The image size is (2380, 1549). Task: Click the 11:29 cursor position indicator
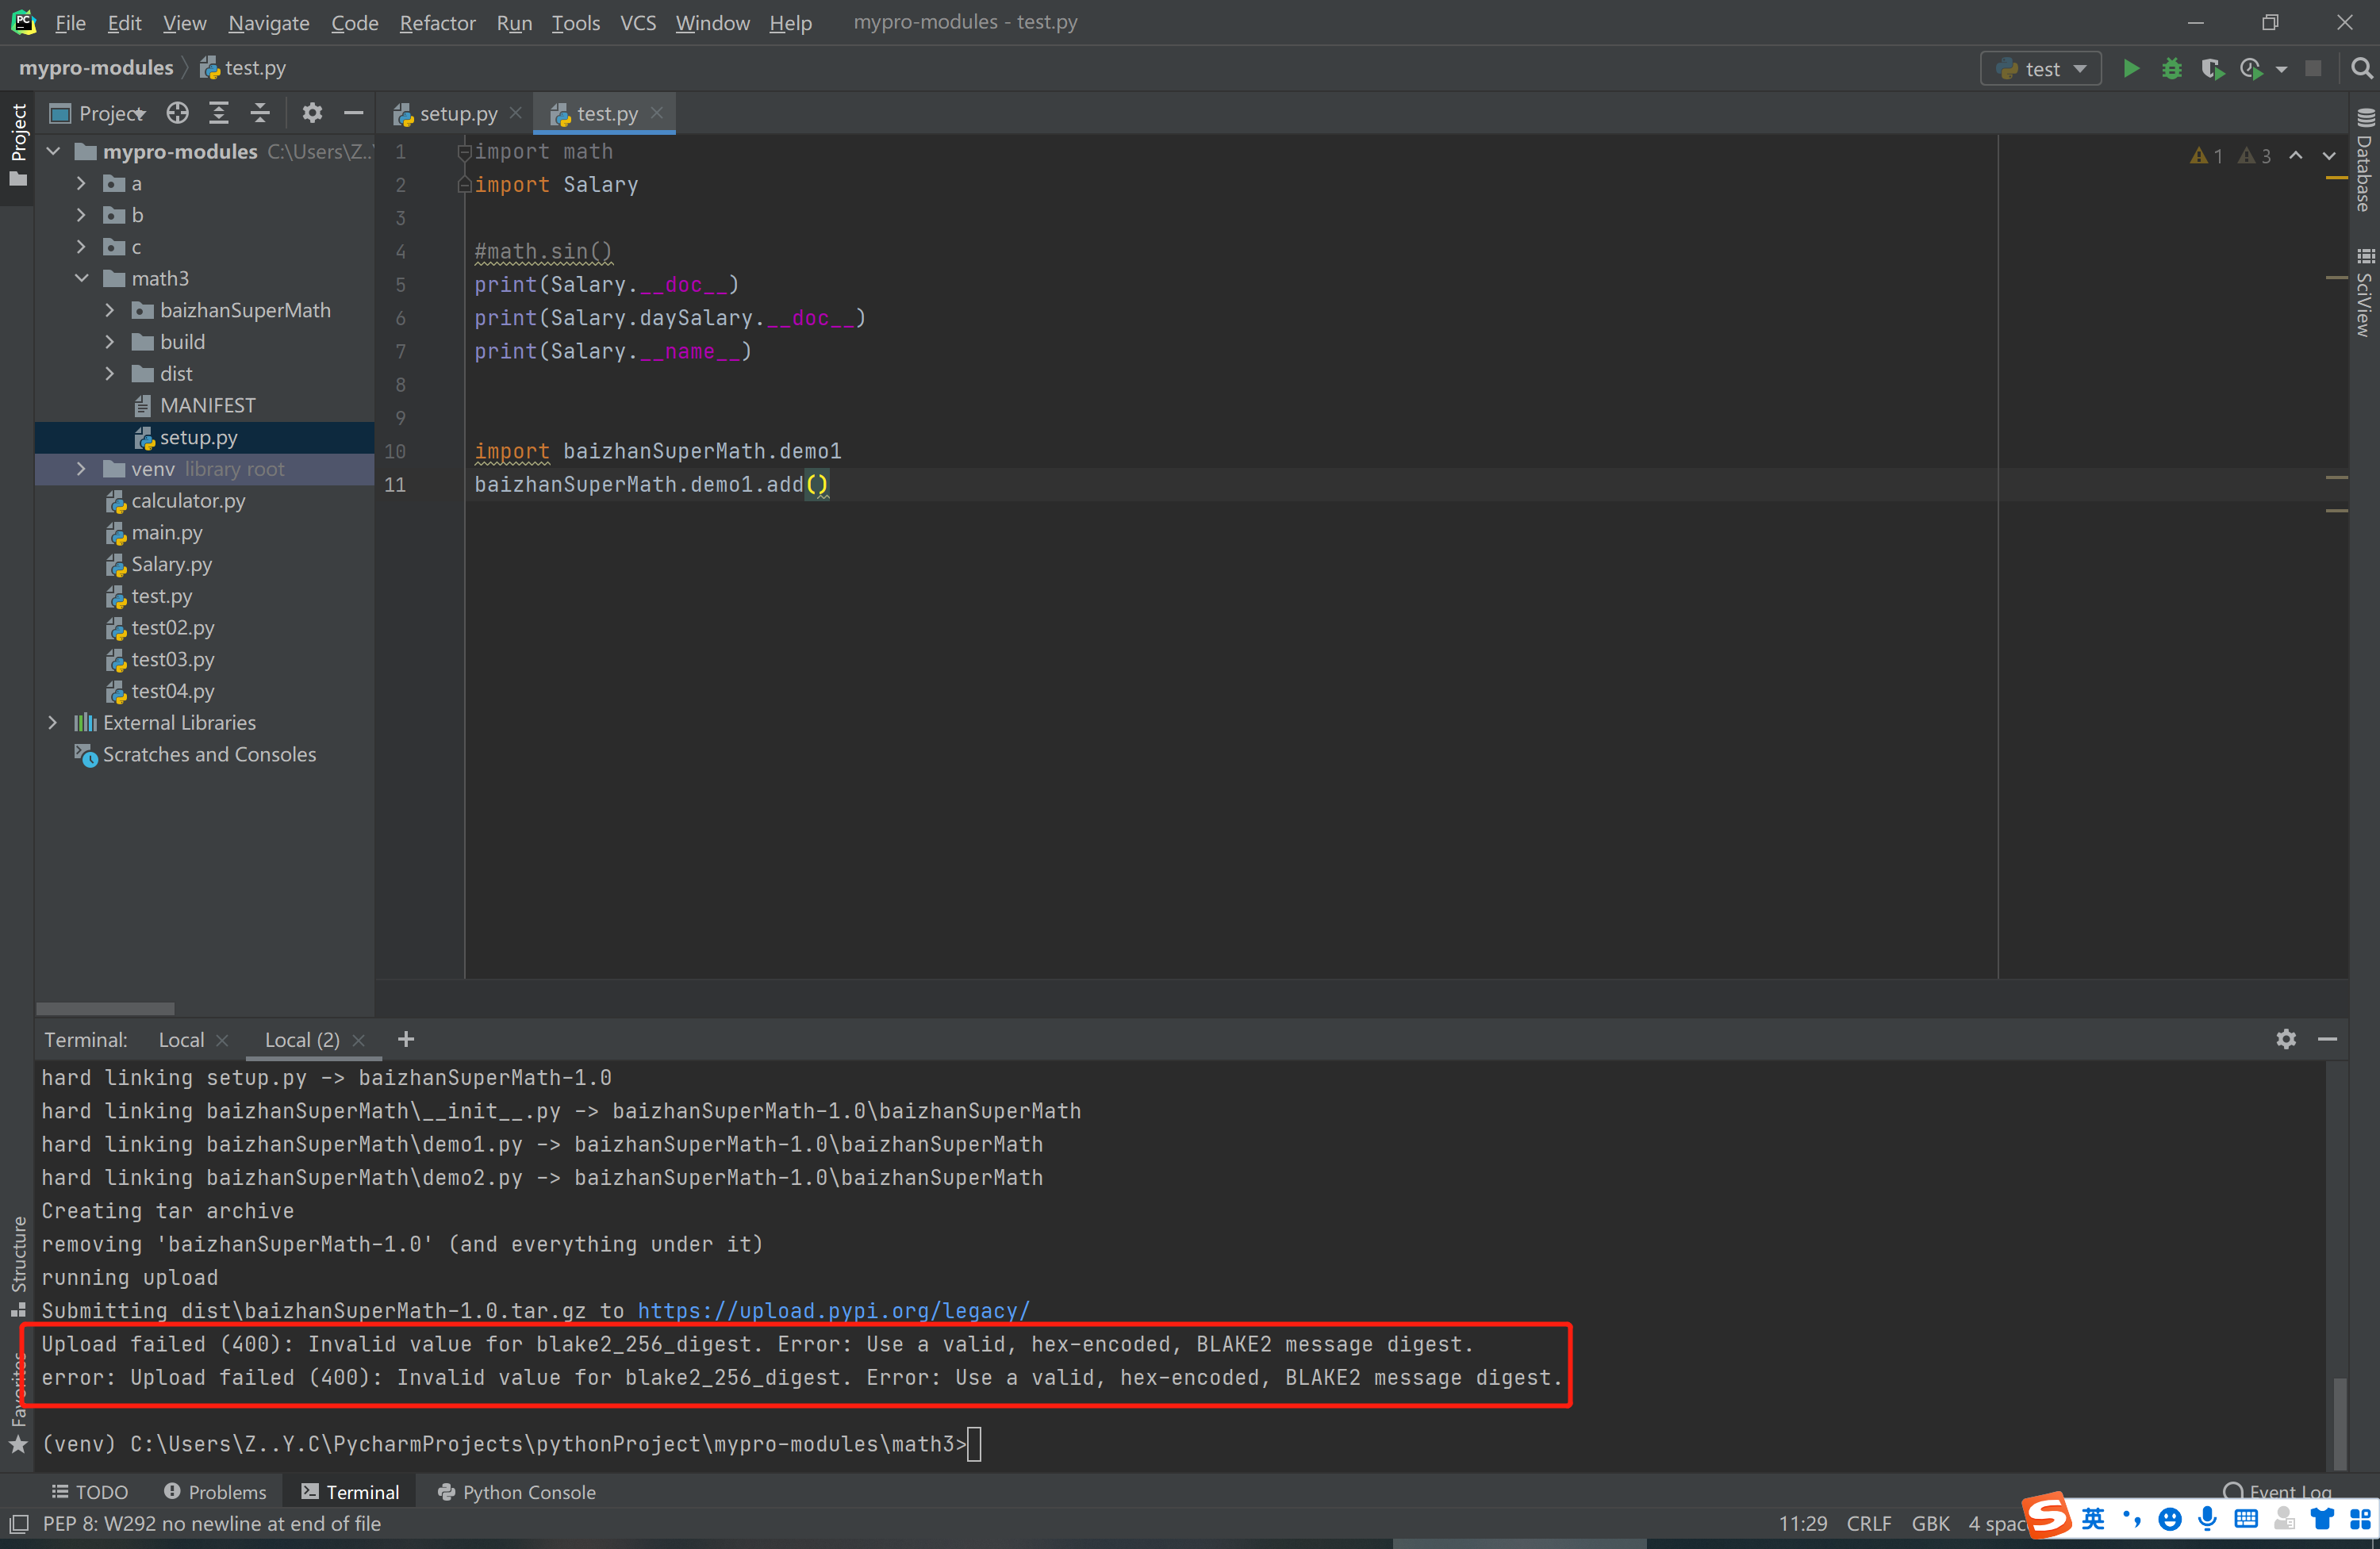pos(1802,1523)
